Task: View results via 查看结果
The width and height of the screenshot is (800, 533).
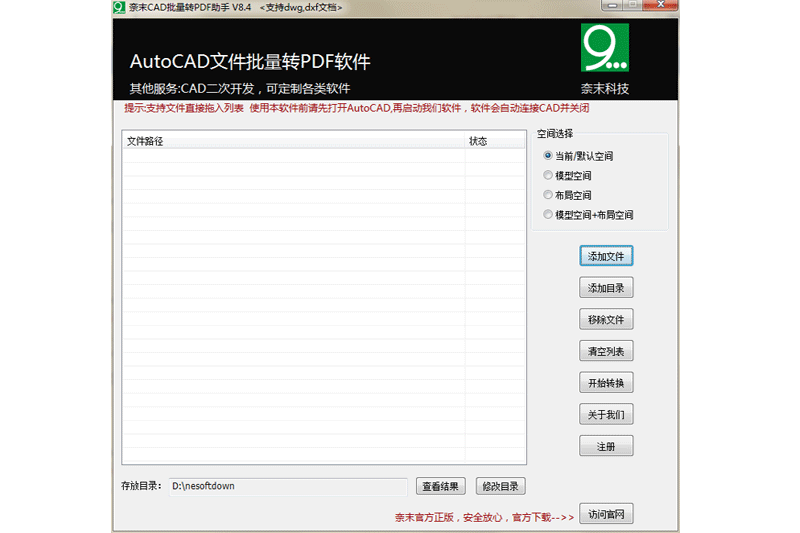Action: click(x=441, y=486)
